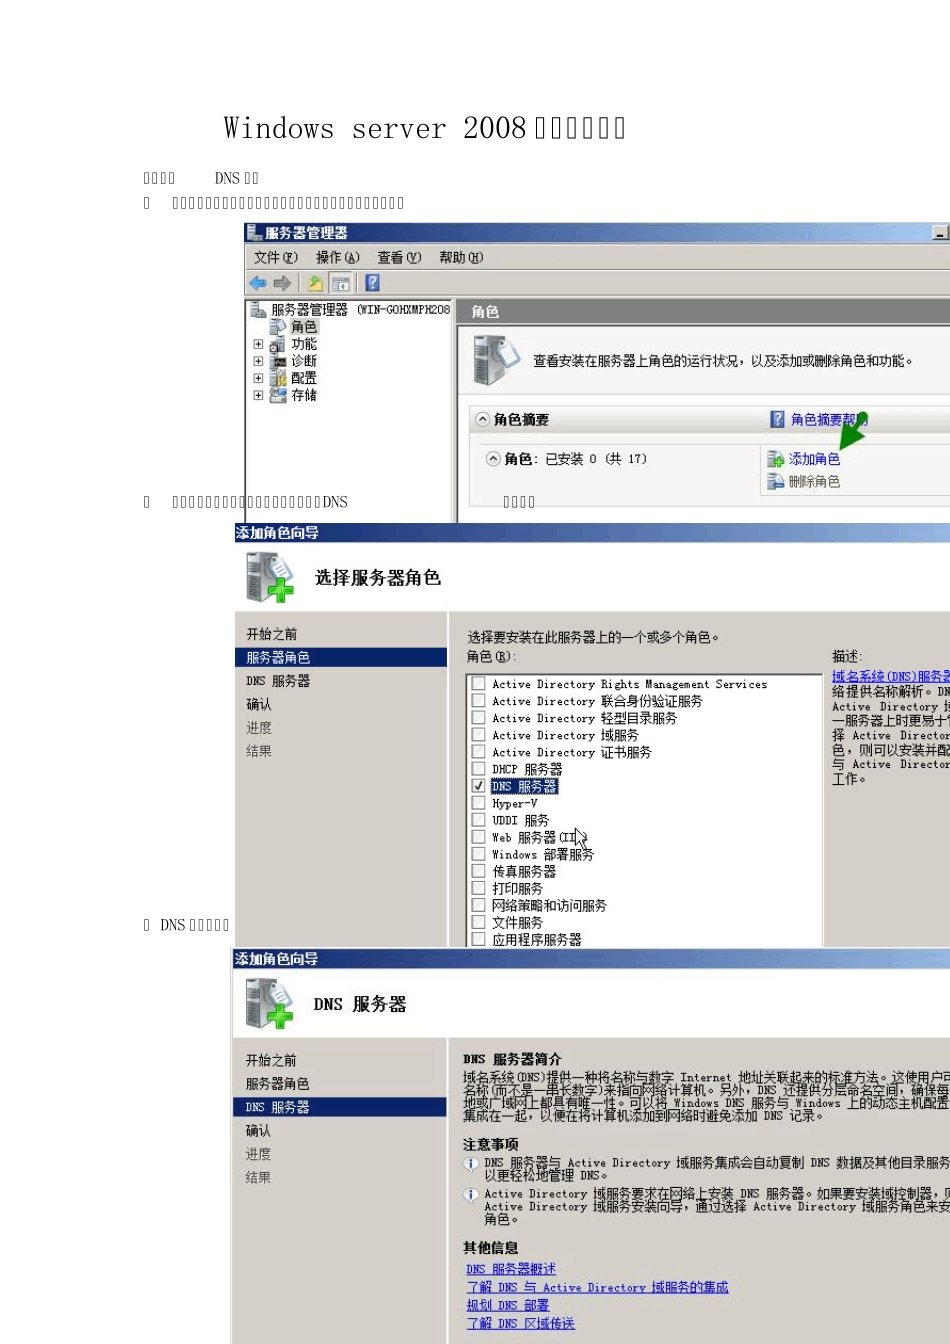Check the DHCP 服务器 role
Image resolution: width=950 pixels, height=1344 pixels.
478,769
